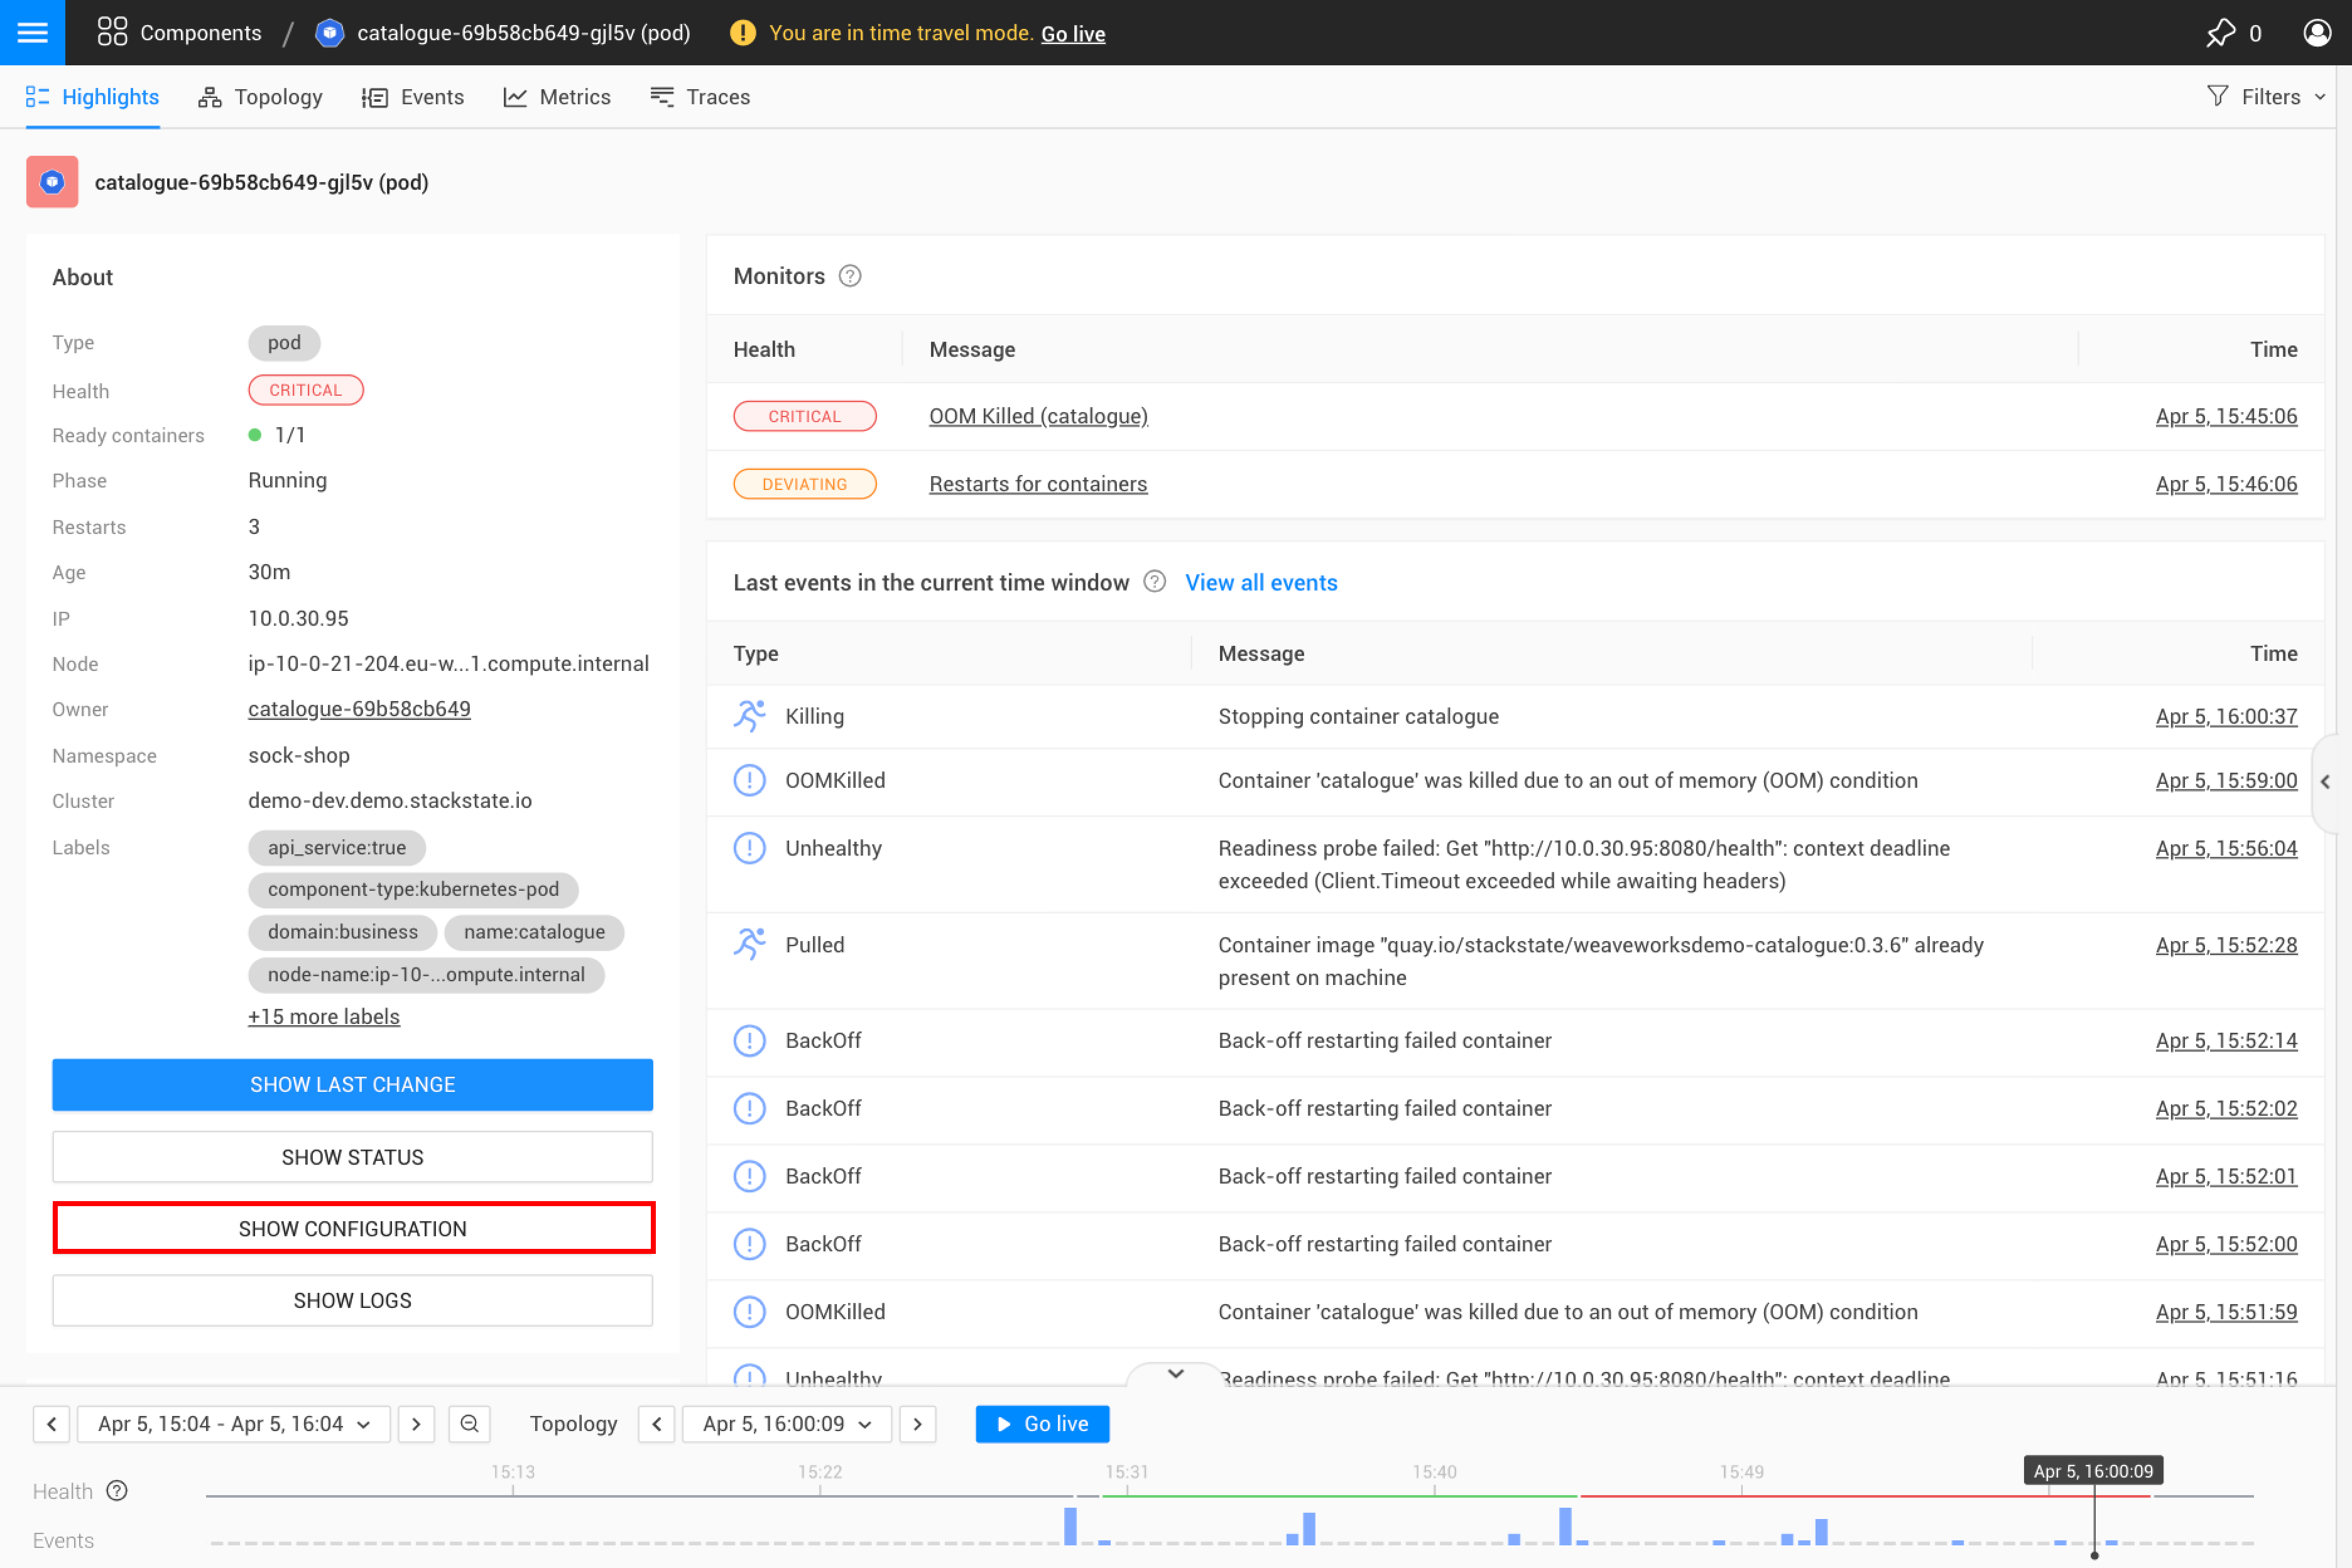Click the Health timeline help icon
2352x1568 pixels.
coord(117,1490)
